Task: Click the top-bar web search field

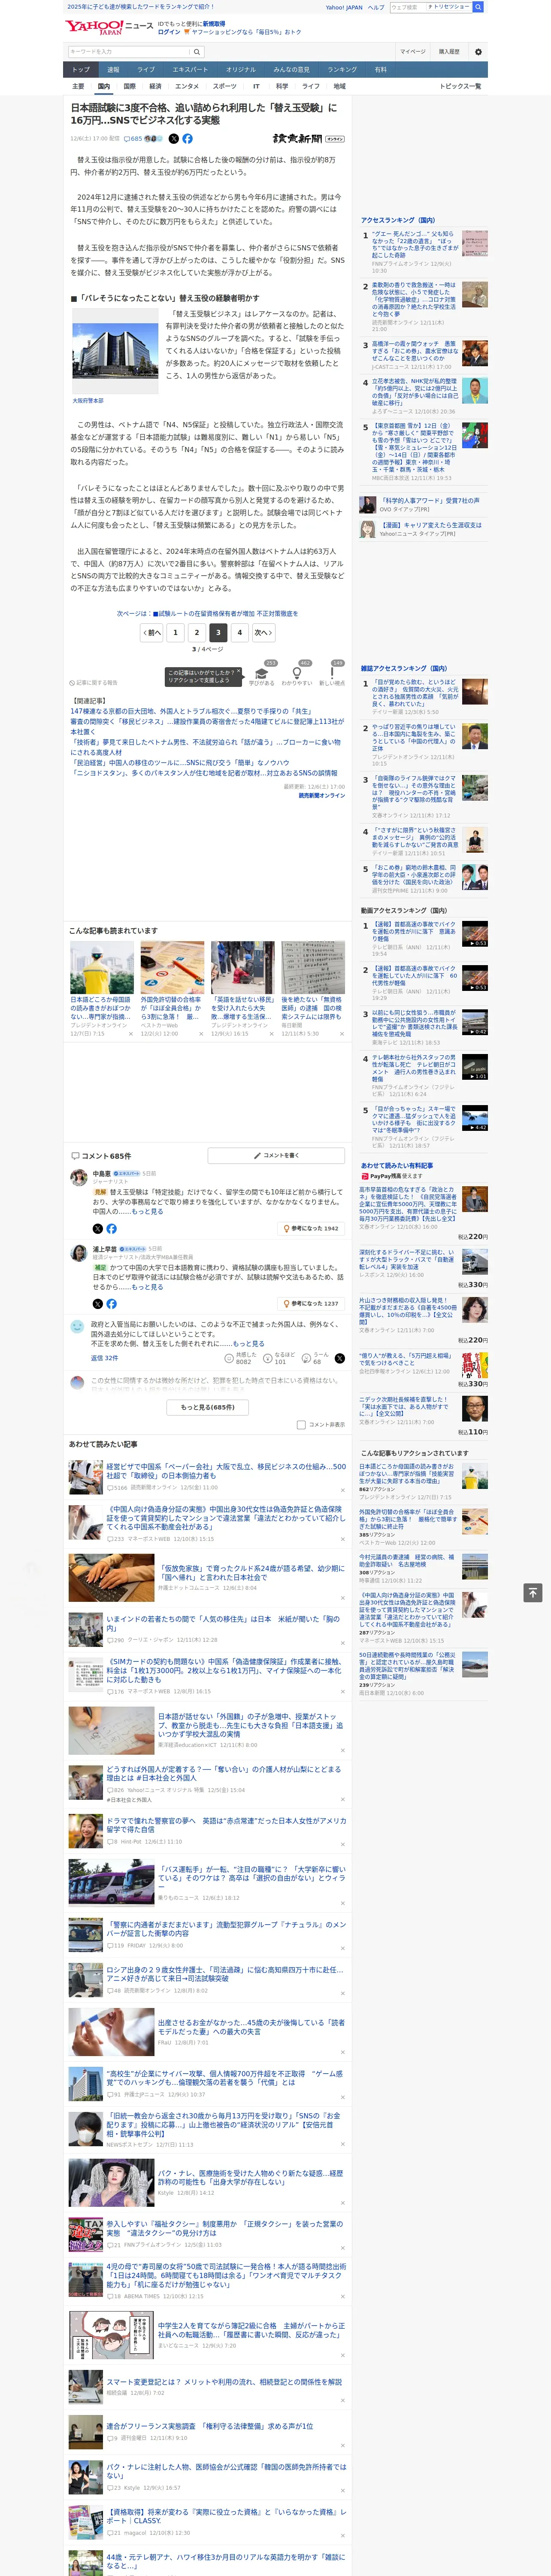Action: [408, 7]
